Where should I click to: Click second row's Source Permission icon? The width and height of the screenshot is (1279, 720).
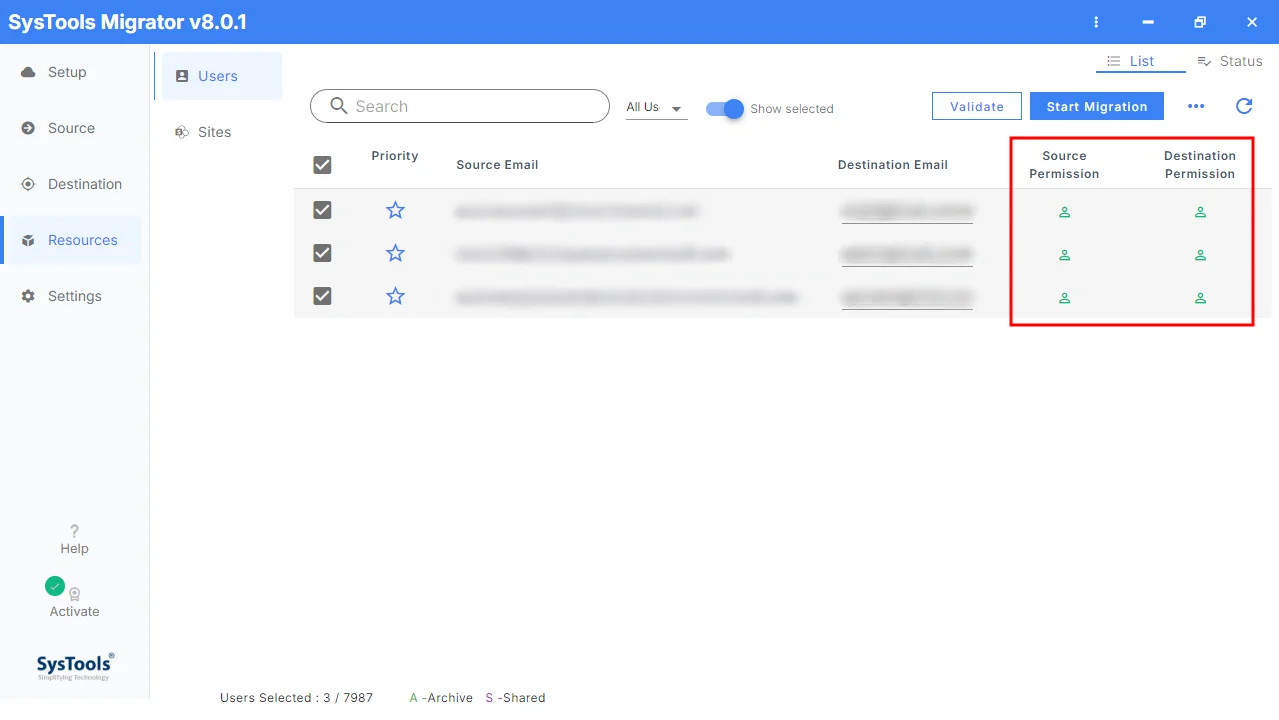pyautogui.click(x=1065, y=255)
